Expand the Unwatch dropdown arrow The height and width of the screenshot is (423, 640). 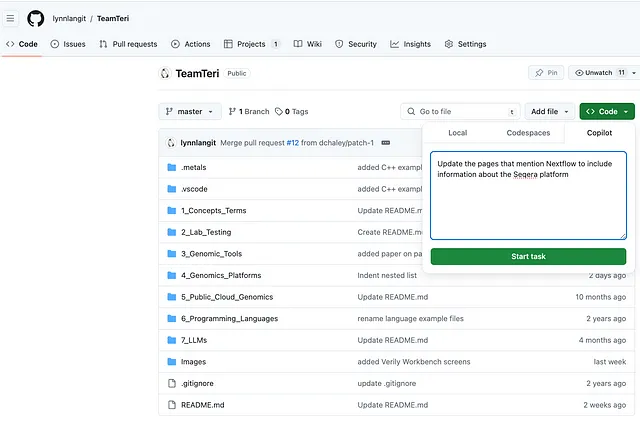tap(634, 73)
